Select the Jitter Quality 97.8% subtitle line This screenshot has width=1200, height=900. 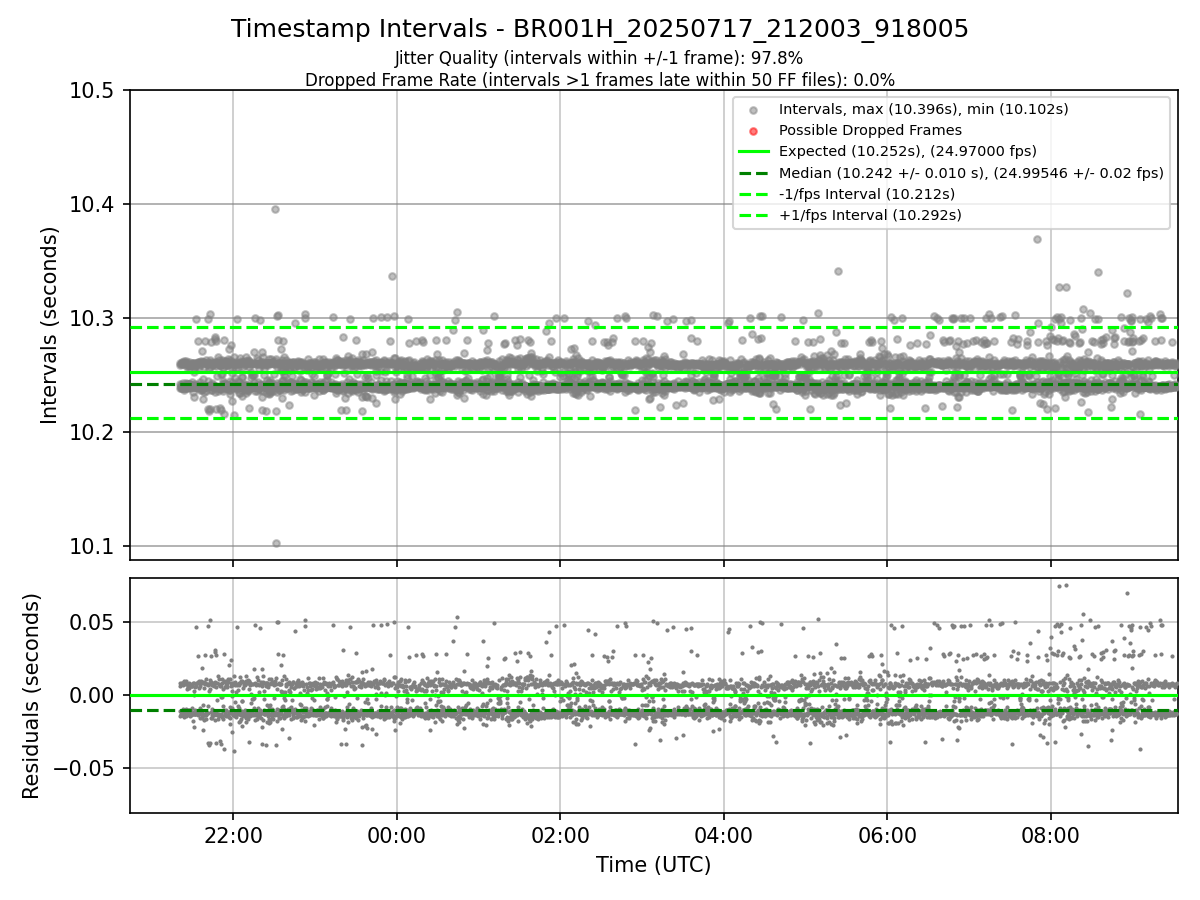coord(599,58)
